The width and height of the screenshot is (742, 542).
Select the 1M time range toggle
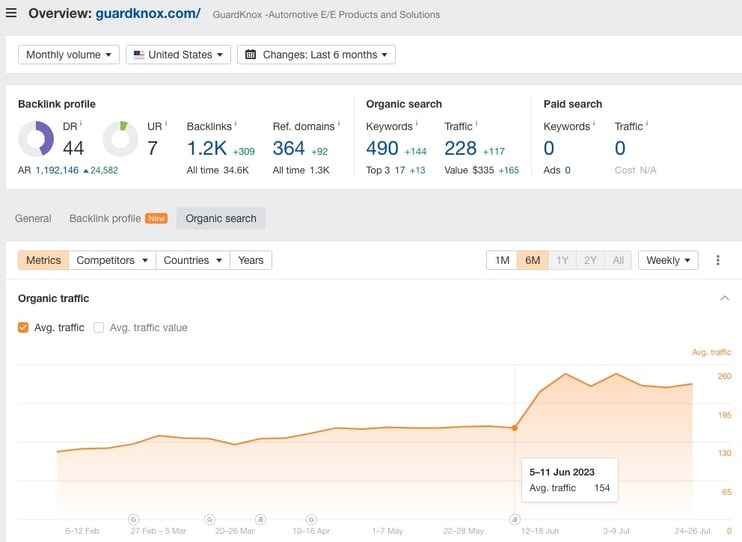[x=501, y=260]
